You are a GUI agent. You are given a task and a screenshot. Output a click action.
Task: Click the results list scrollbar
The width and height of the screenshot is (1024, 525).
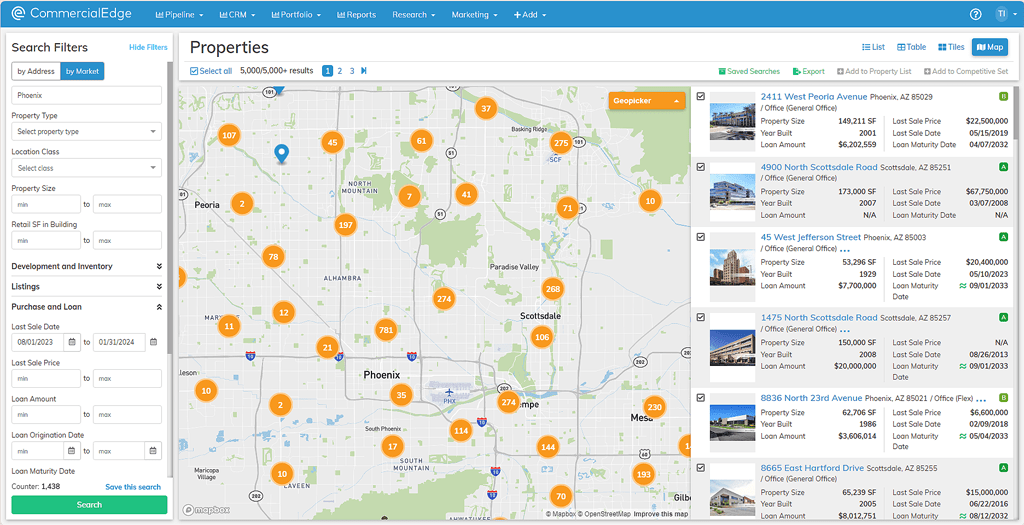(1016, 112)
